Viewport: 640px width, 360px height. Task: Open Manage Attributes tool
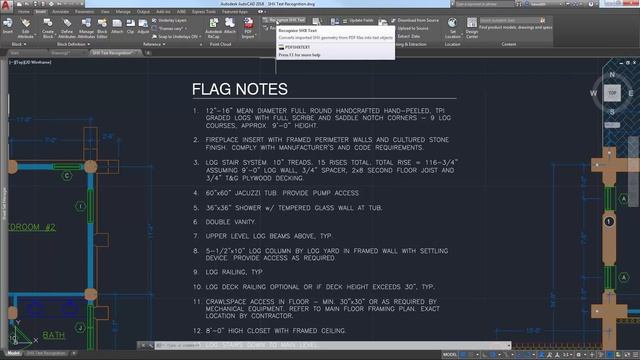pos(86,28)
